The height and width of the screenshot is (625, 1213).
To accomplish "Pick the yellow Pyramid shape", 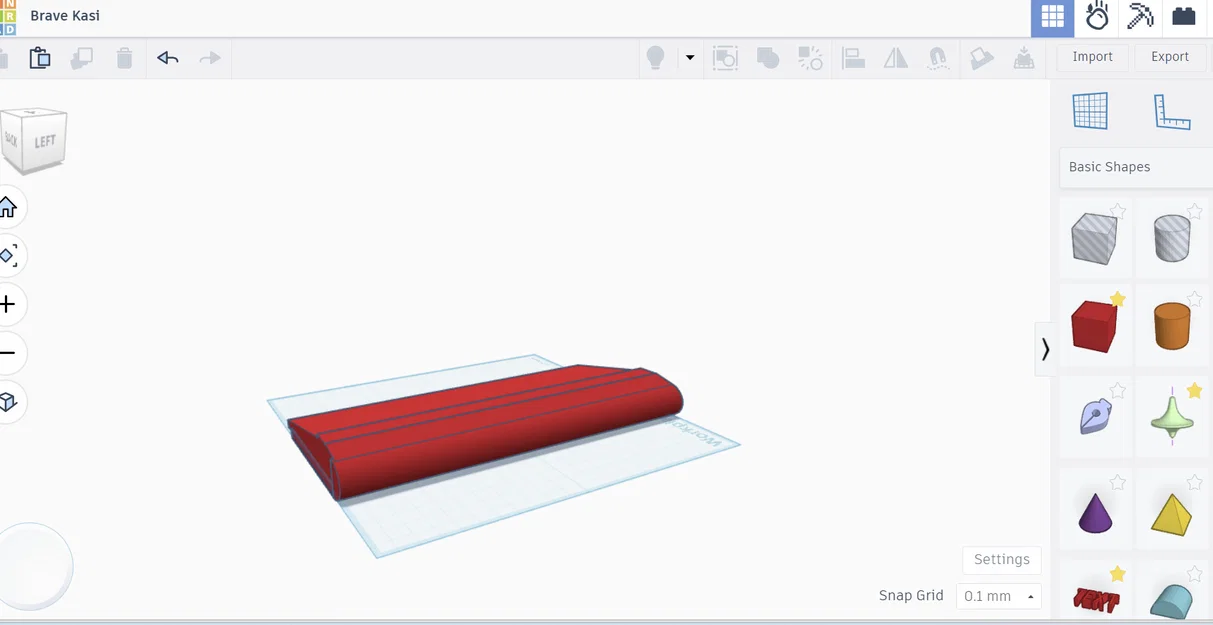I will pyautogui.click(x=1171, y=514).
